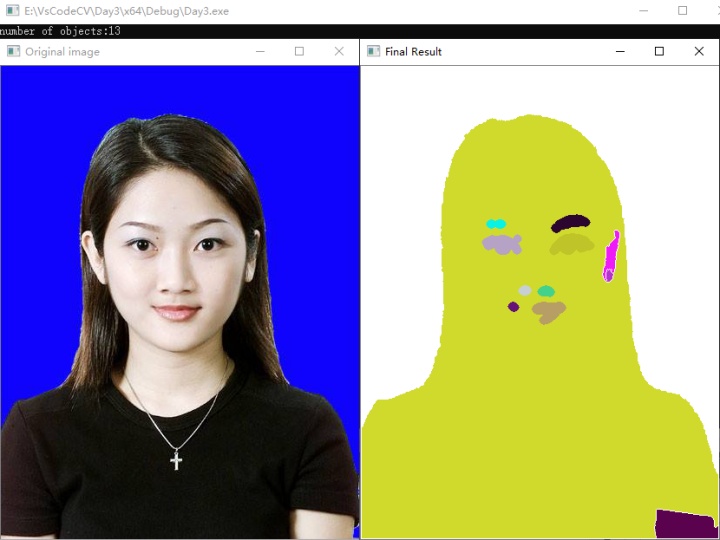The width and height of the screenshot is (720, 540).
Task: Click the small purple dot beside mouth
Action: coord(513,307)
